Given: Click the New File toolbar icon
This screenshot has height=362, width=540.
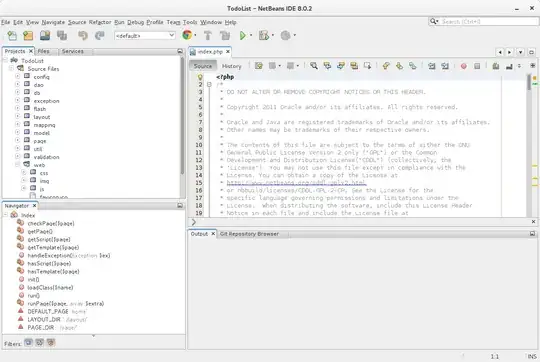Looking at the screenshot, I should pyautogui.click(x=12, y=35).
